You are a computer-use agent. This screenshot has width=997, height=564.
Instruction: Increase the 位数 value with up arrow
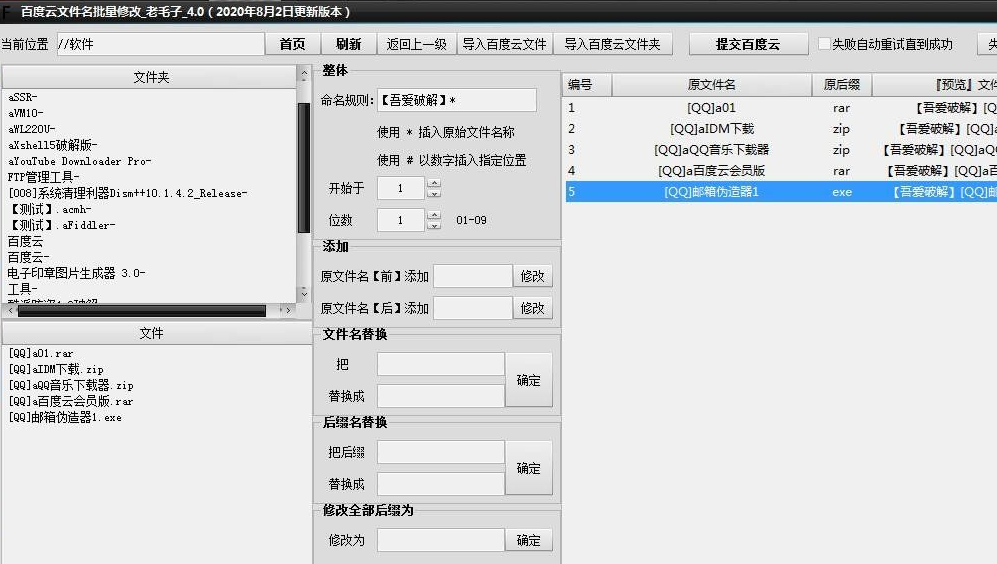point(434,215)
